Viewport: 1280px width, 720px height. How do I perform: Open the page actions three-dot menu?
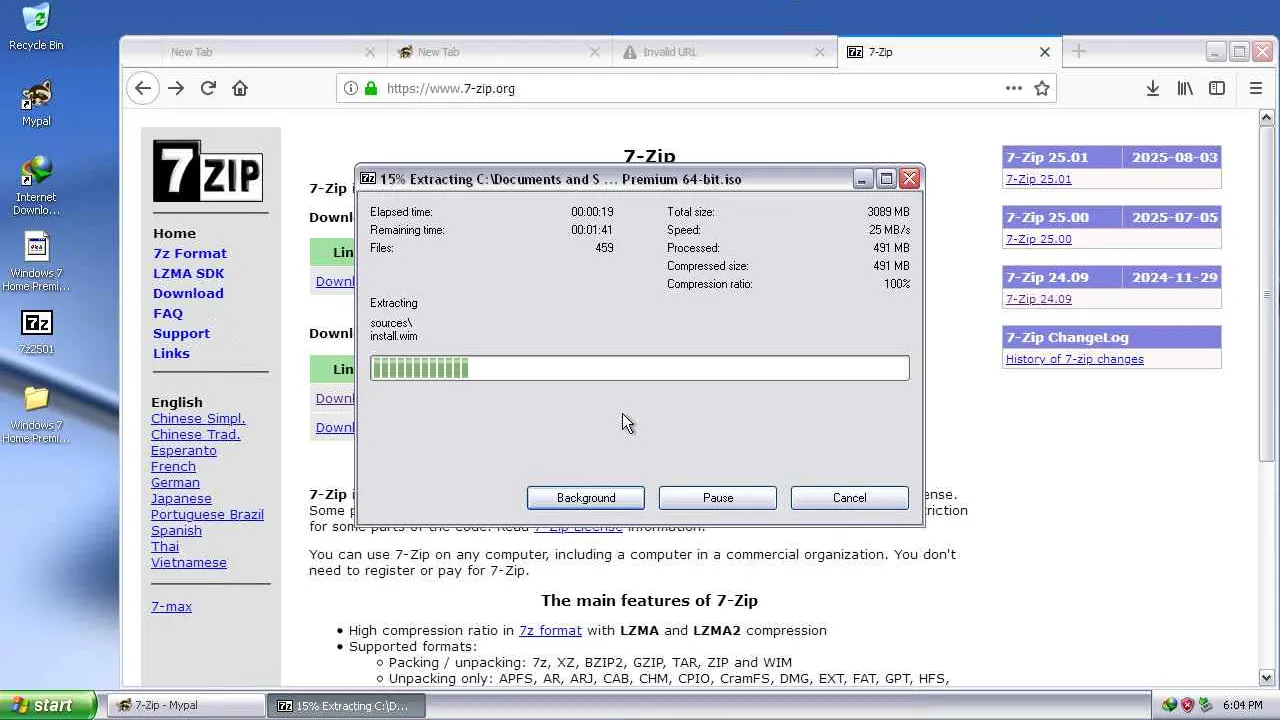[x=1014, y=88]
